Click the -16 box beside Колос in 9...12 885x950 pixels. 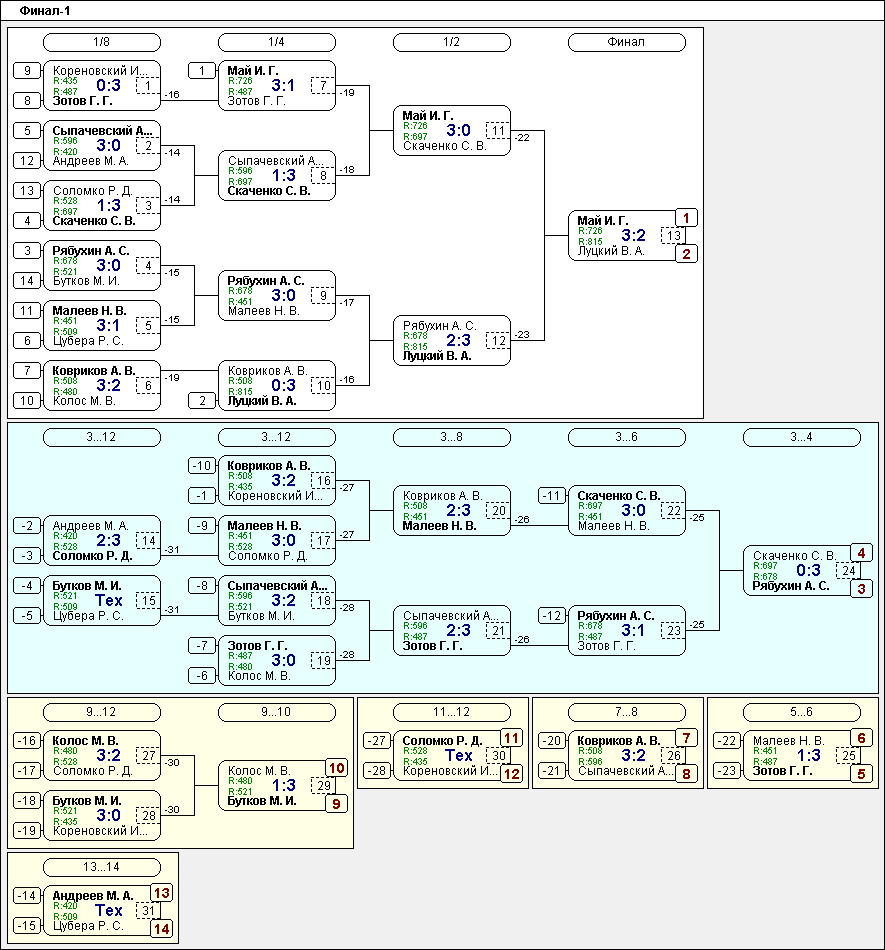pos(27,740)
